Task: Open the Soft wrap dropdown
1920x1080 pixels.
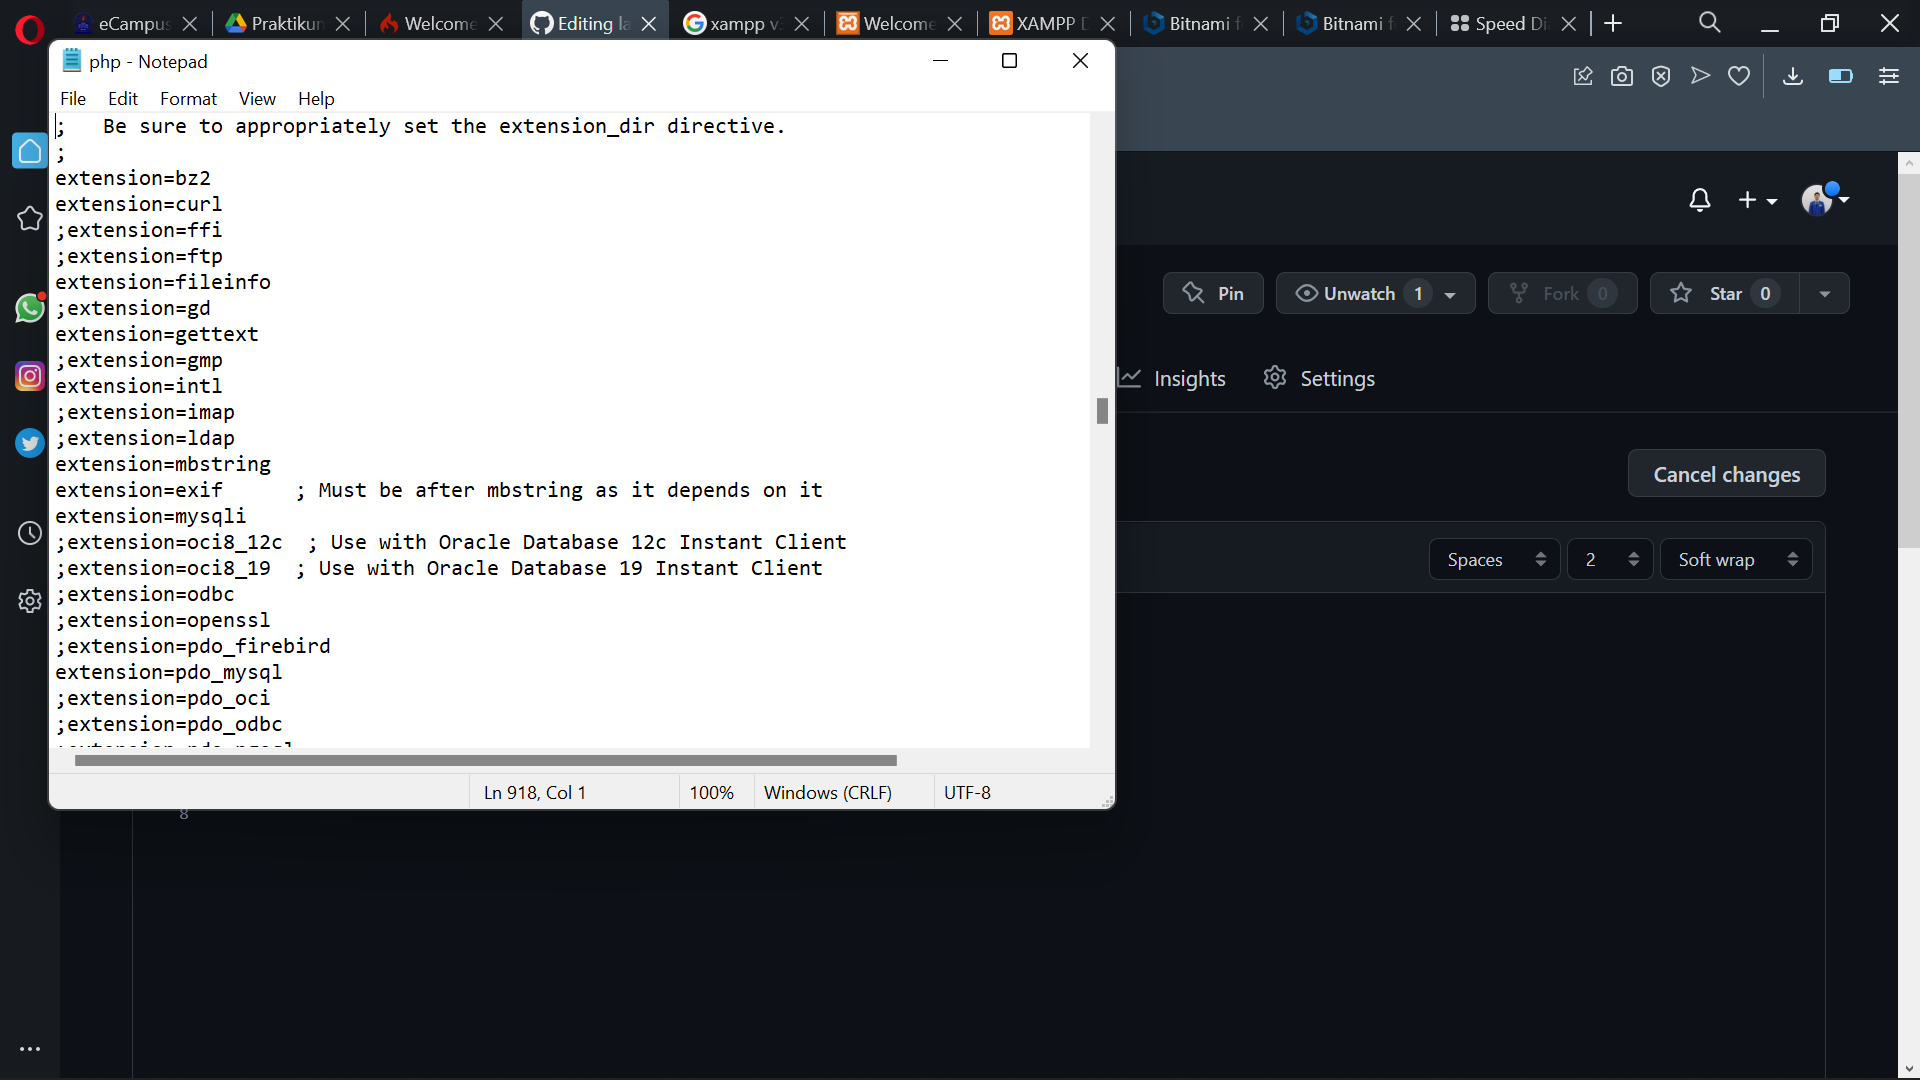Action: click(x=1736, y=559)
